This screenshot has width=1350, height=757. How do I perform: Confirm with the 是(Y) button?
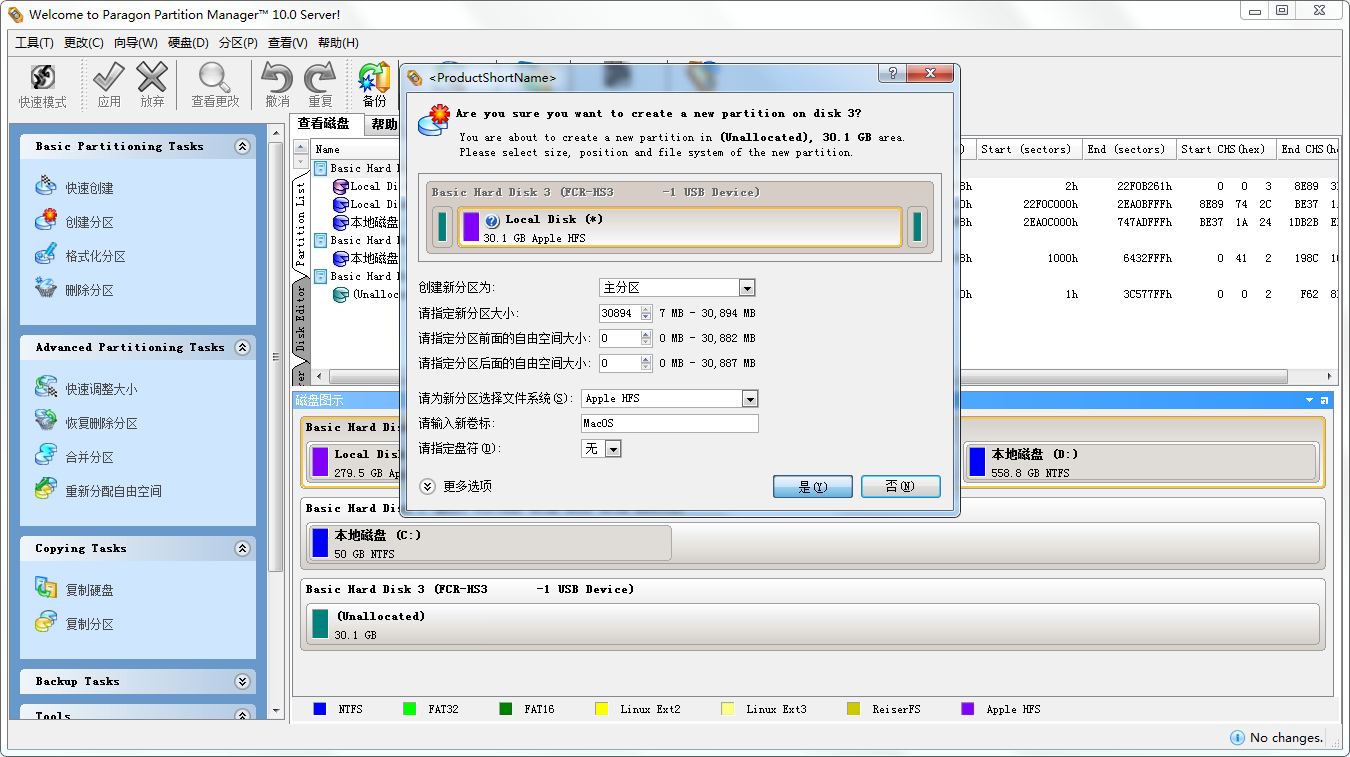point(813,487)
